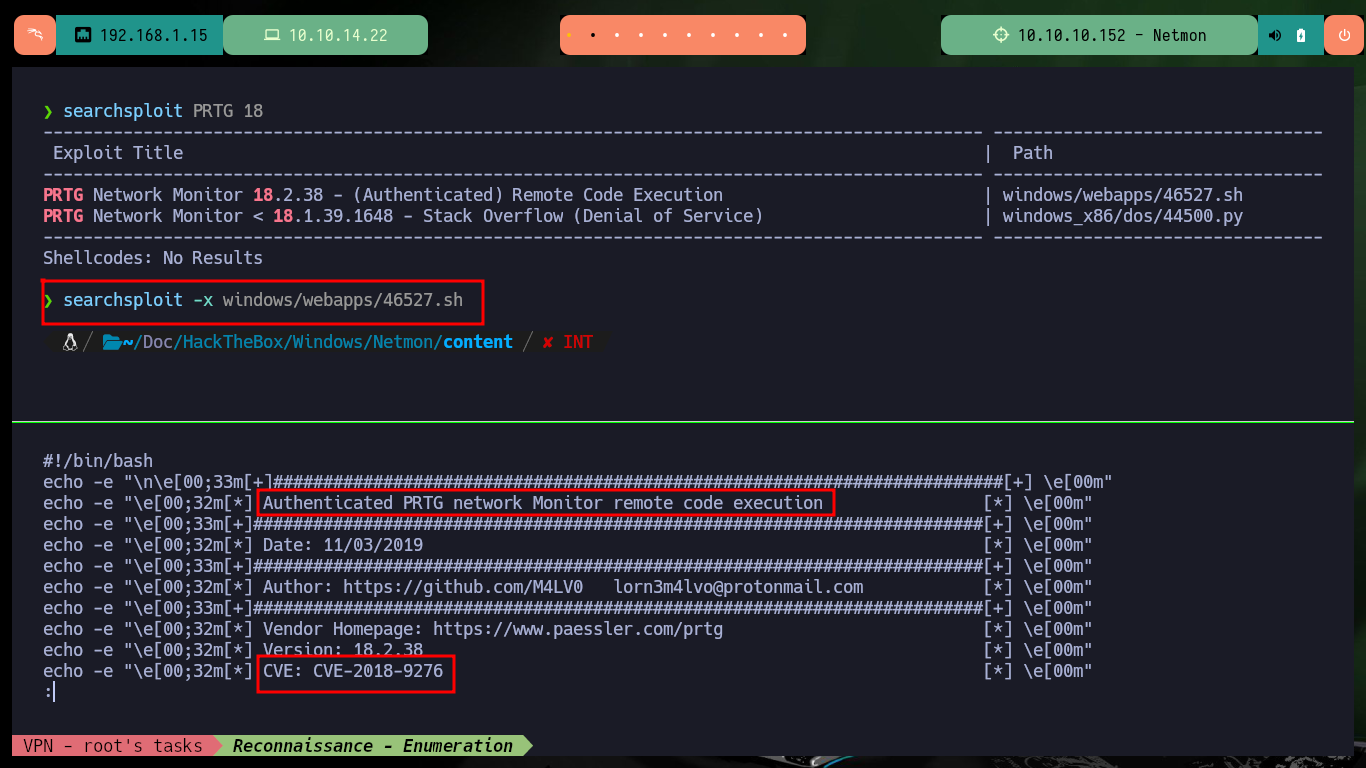Screen dimensions: 1366x768
Task: Click the red INT status text
Action: click(578, 342)
